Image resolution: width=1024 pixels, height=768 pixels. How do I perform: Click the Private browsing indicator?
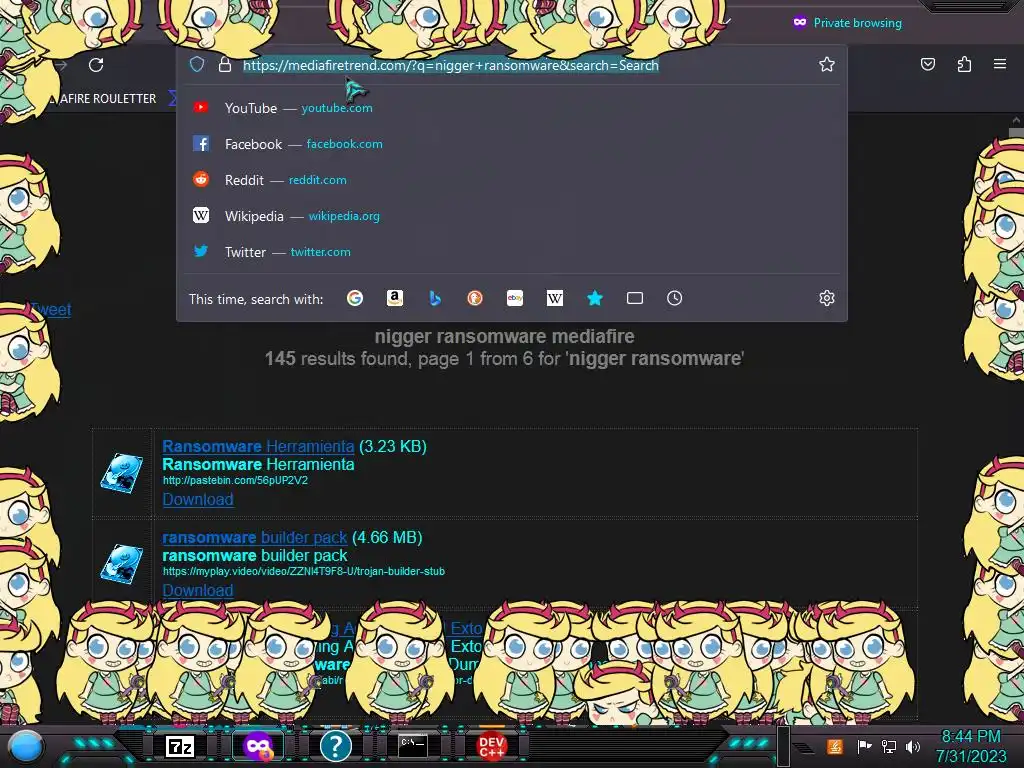click(x=847, y=23)
